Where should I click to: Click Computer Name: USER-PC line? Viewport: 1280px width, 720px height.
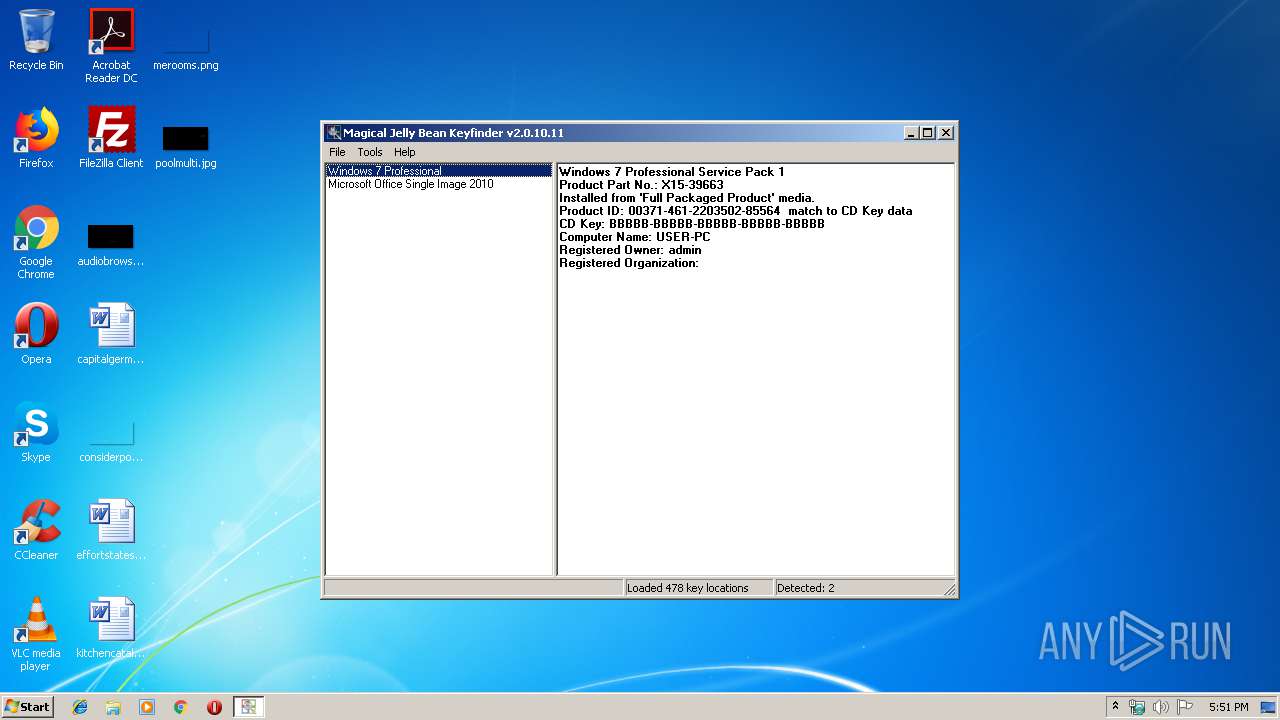[635, 237]
